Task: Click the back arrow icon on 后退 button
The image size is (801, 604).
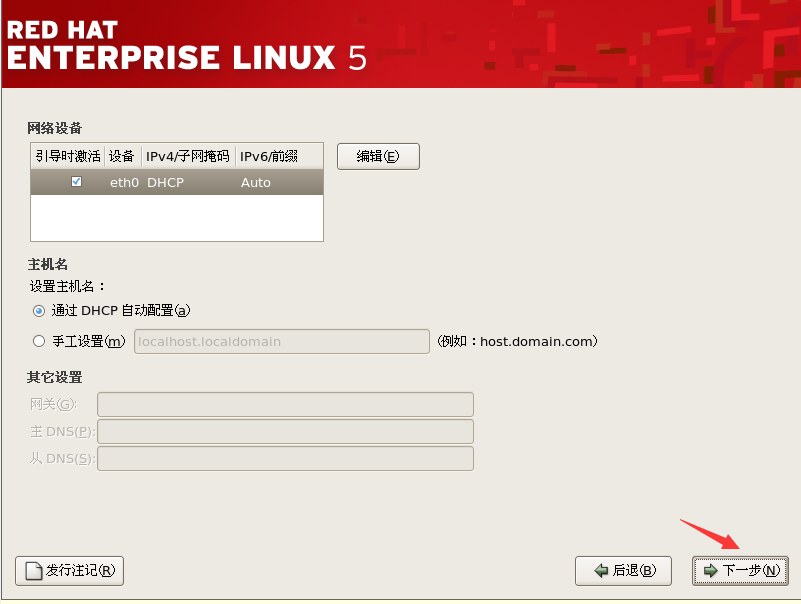Action: coord(601,570)
